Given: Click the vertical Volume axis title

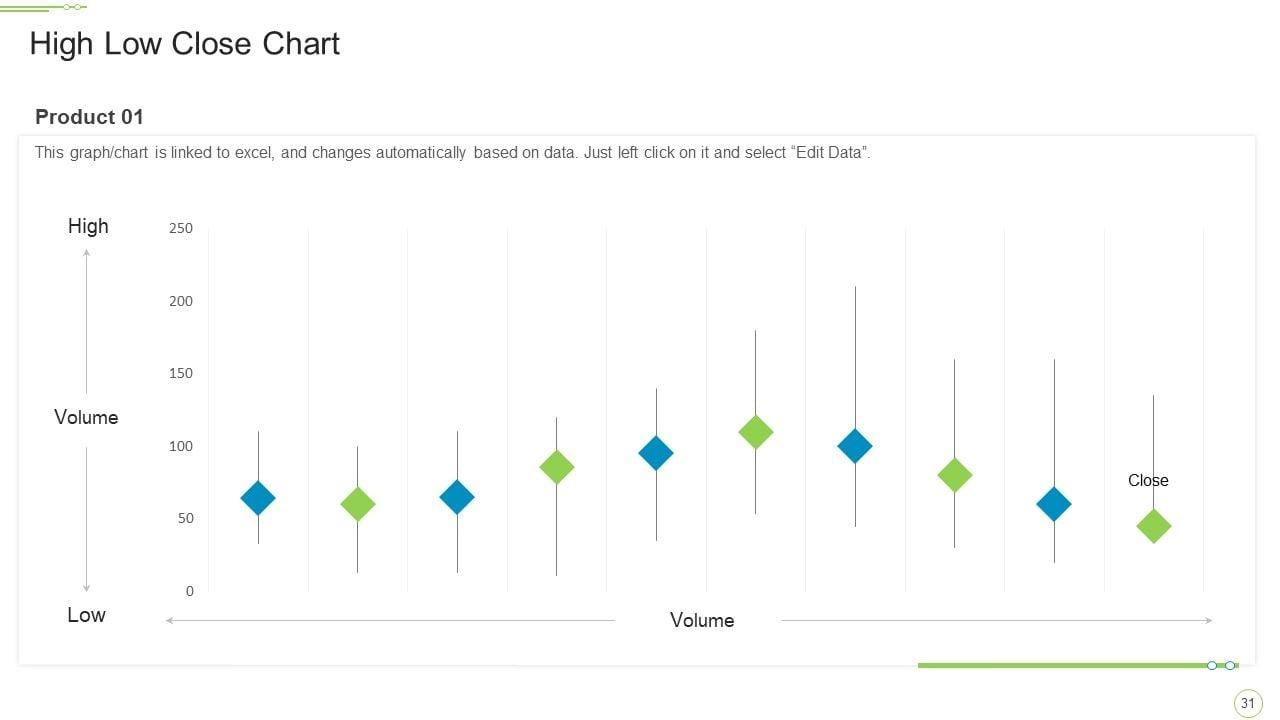Looking at the screenshot, I should pyautogui.click(x=86, y=418).
